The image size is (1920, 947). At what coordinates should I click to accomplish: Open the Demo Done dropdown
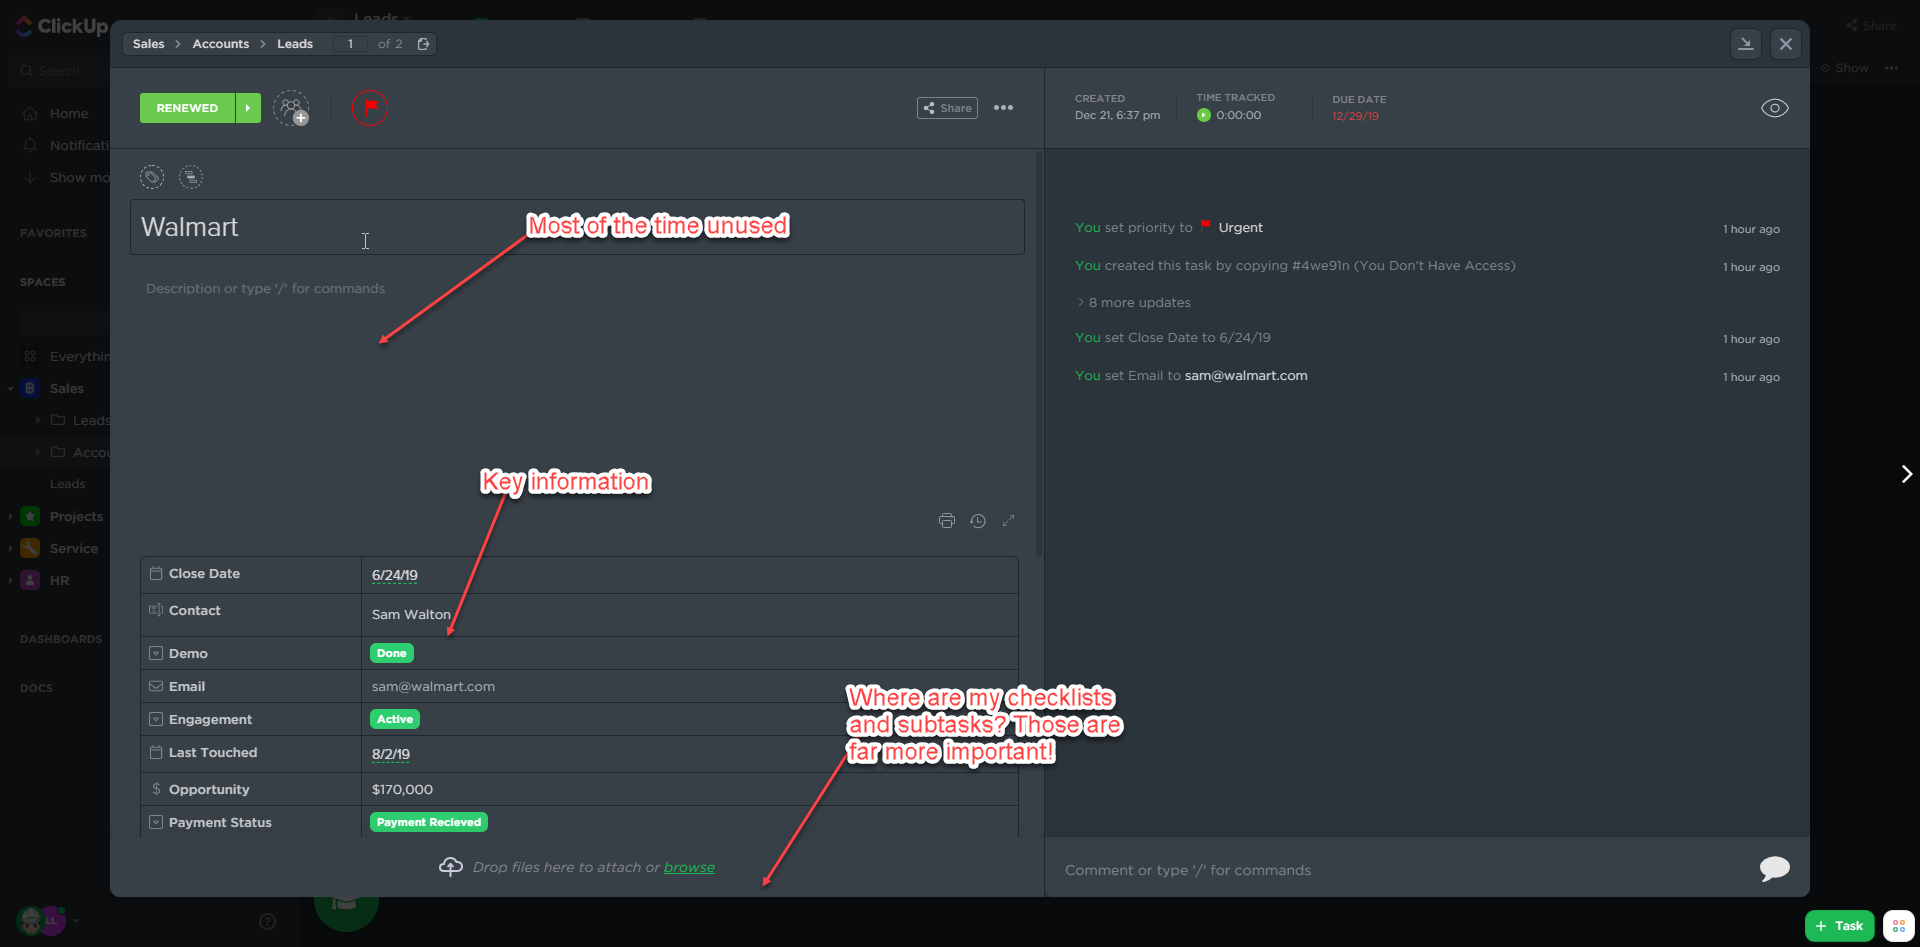coord(392,653)
